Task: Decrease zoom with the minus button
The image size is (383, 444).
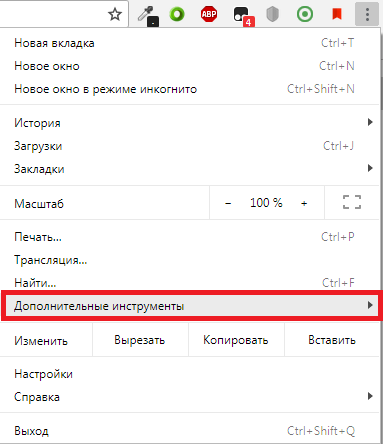Action: tap(228, 203)
